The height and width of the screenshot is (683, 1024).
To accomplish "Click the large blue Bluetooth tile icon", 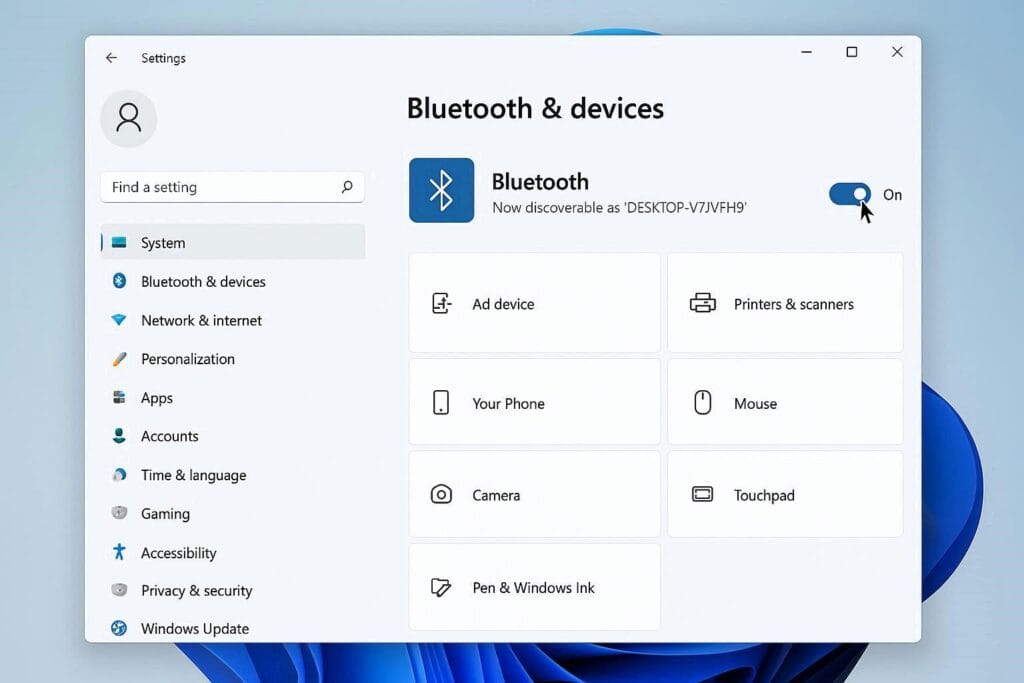I will pyautogui.click(x=441, y=190).
